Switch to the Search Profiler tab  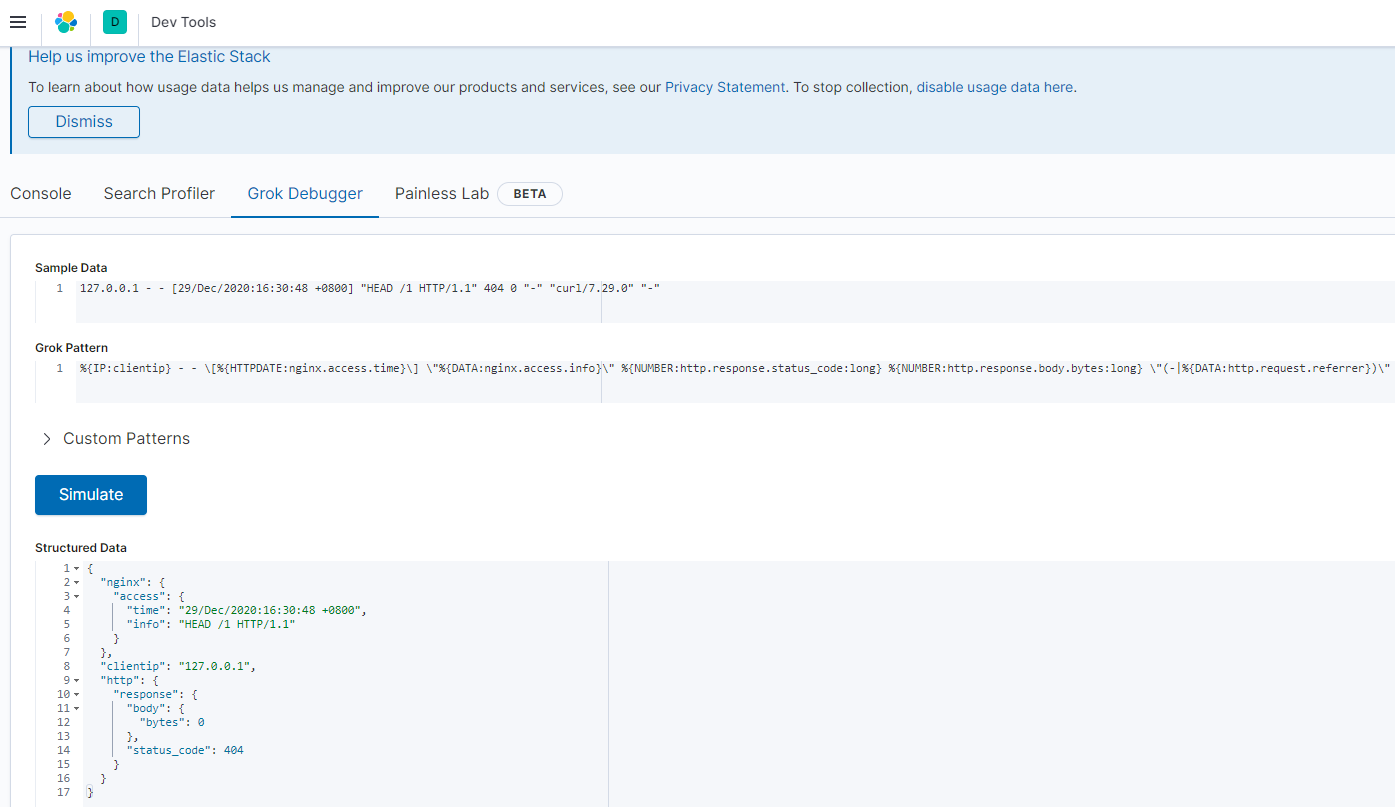pyautogui.click(x=159, y=193)
